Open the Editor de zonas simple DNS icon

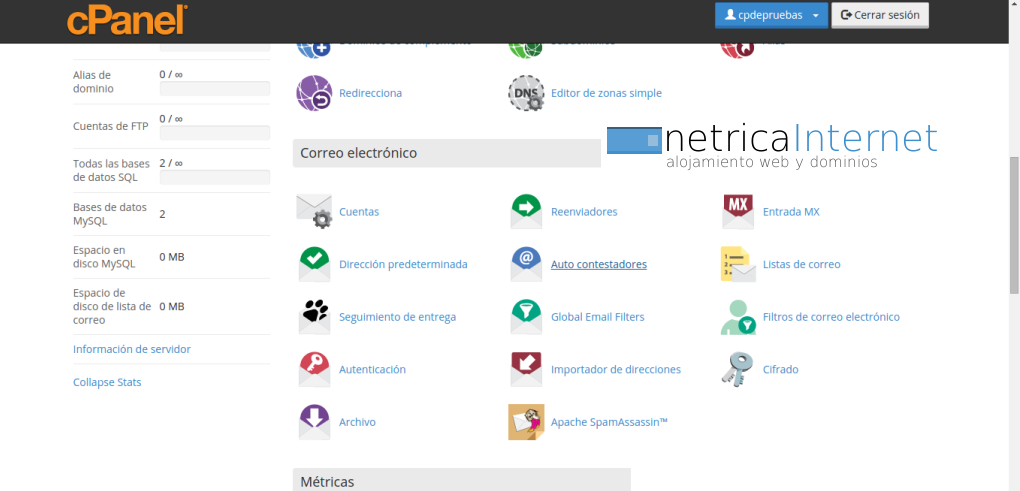tap(526, 93)
